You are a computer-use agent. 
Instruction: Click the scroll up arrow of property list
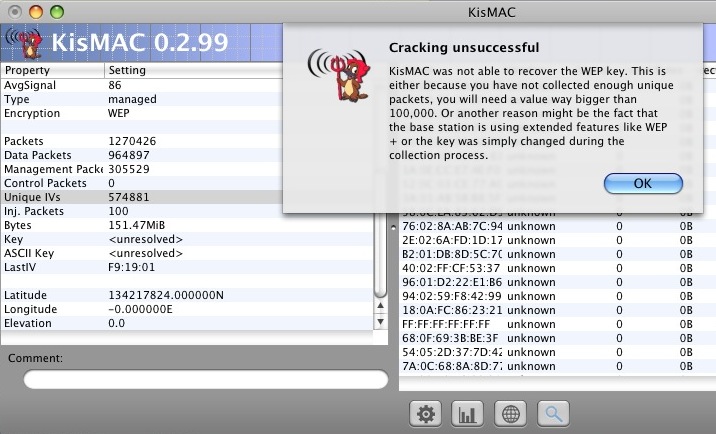tap(380, 306)
